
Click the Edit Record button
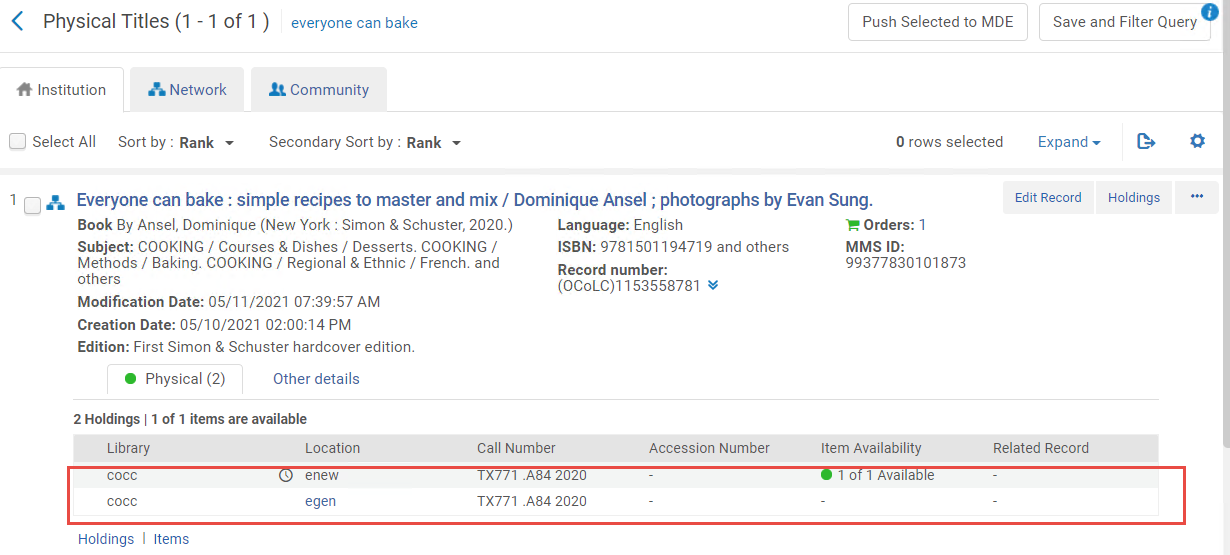click(x=1047, y=198)
